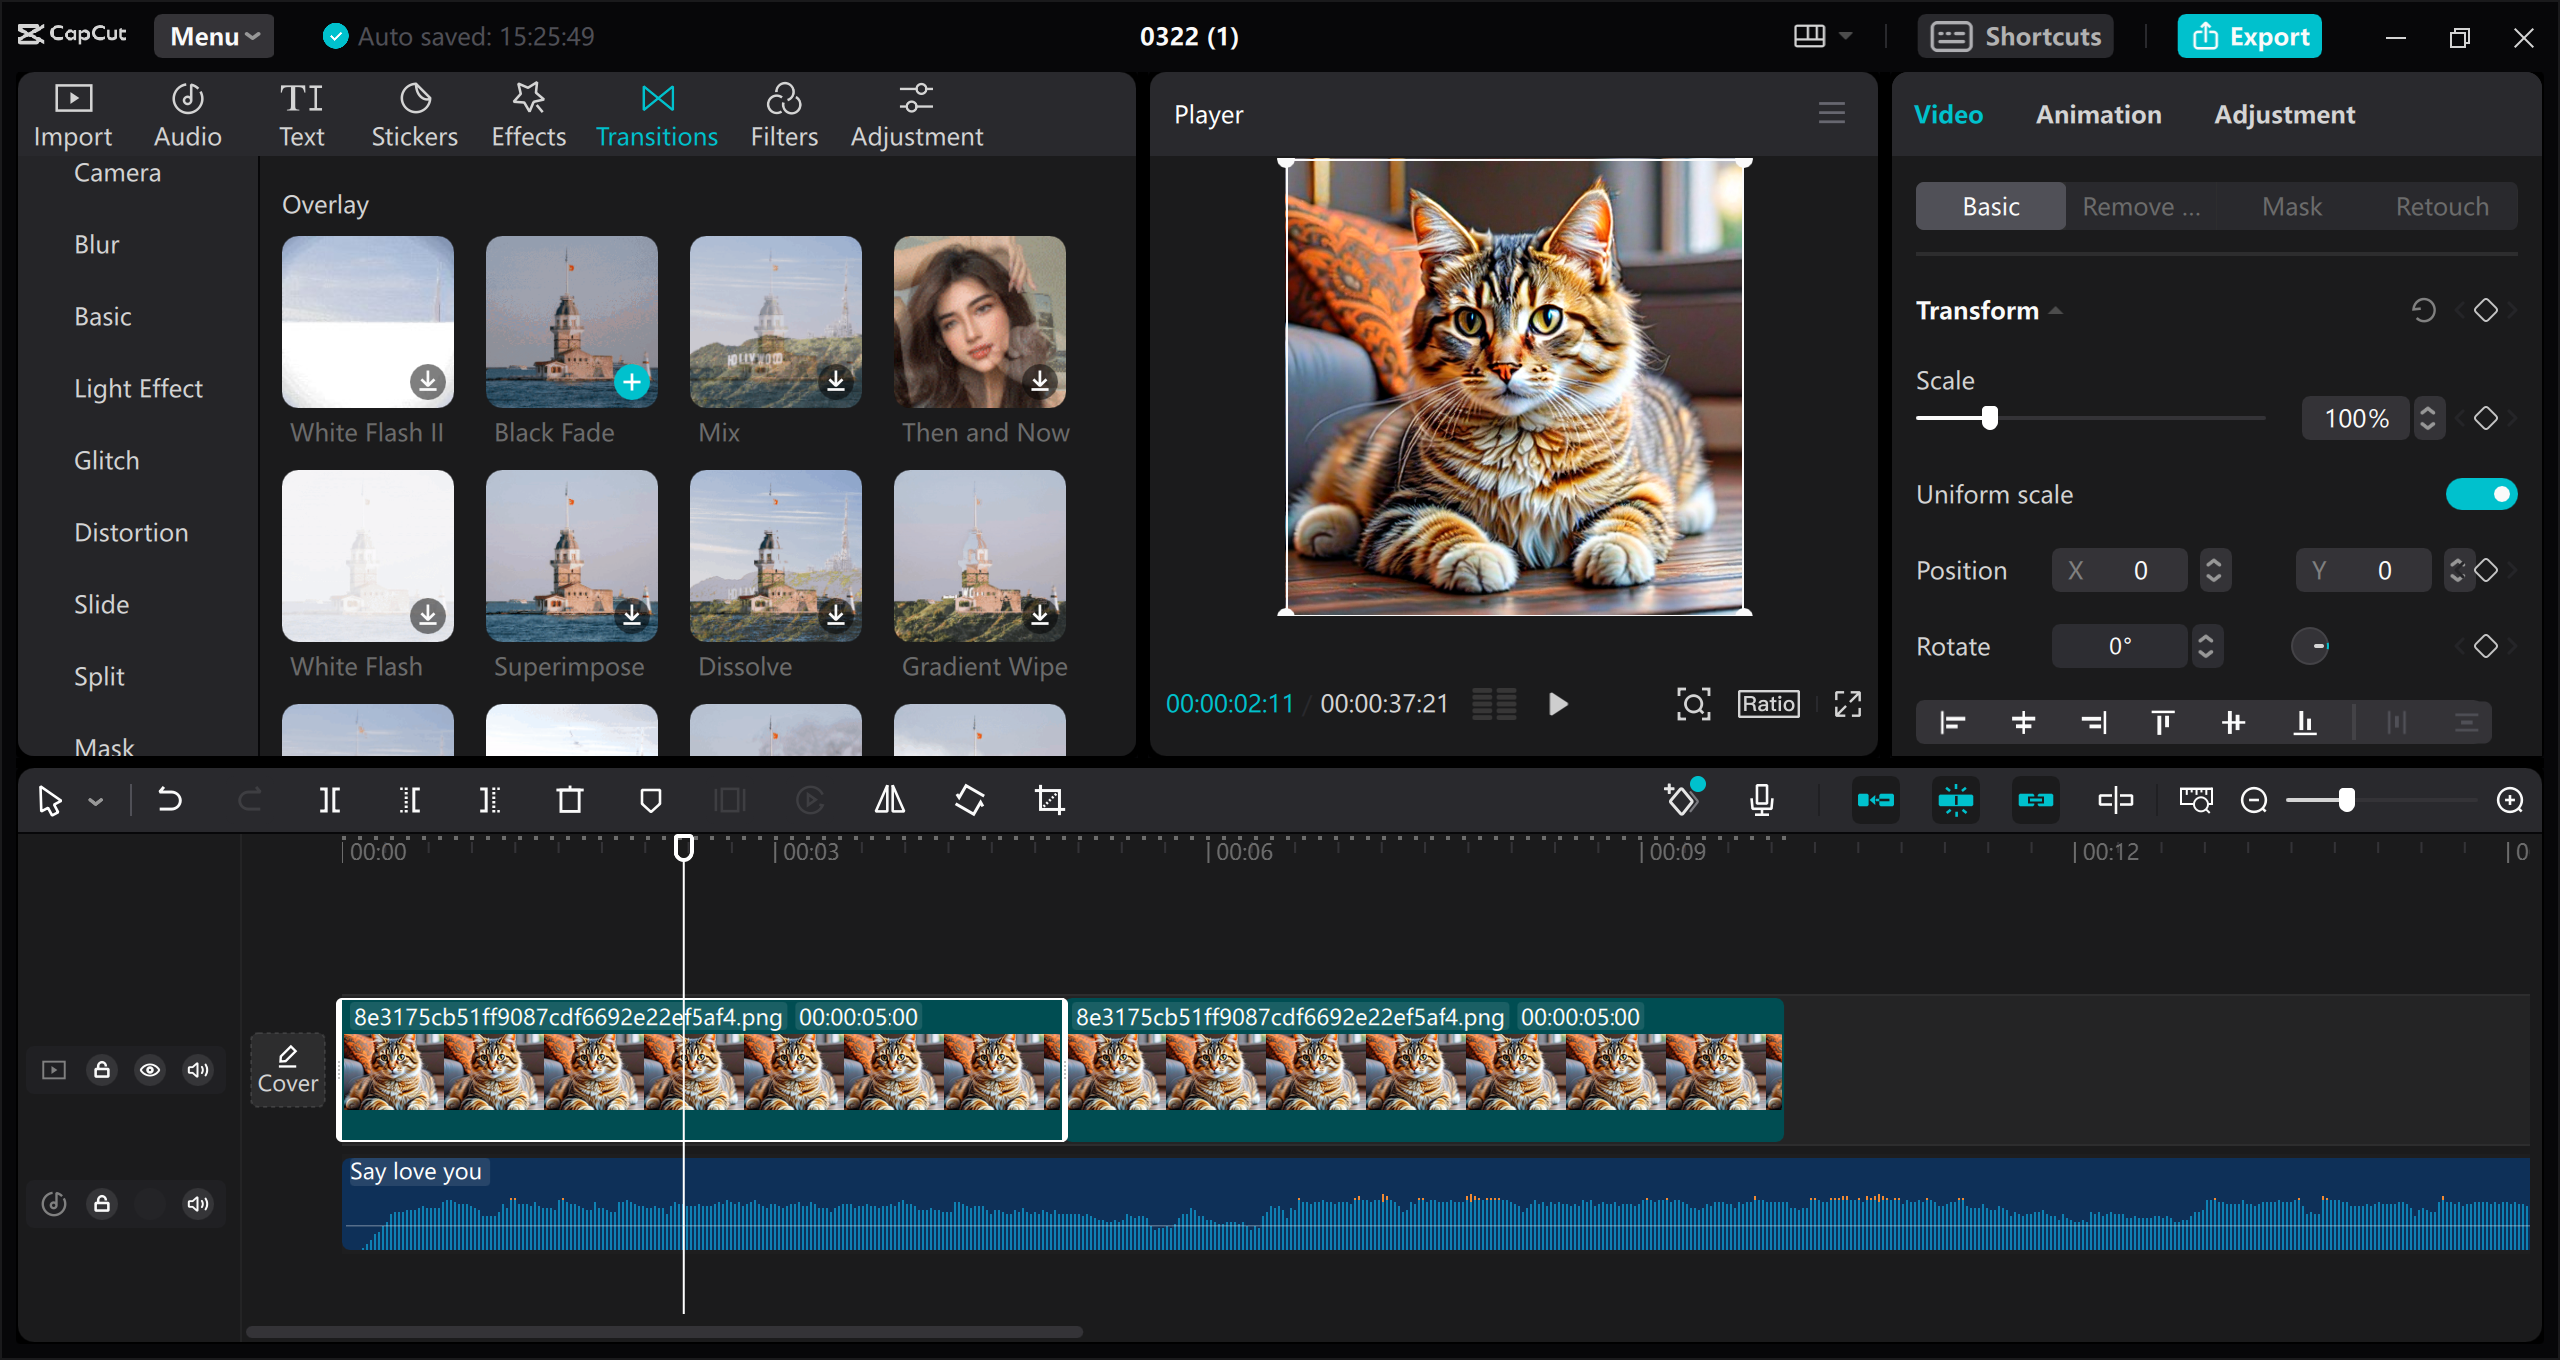The height and width of the screenshot is (1360, 2560).
Task: Click the Export button
Action: point(2249,36)
